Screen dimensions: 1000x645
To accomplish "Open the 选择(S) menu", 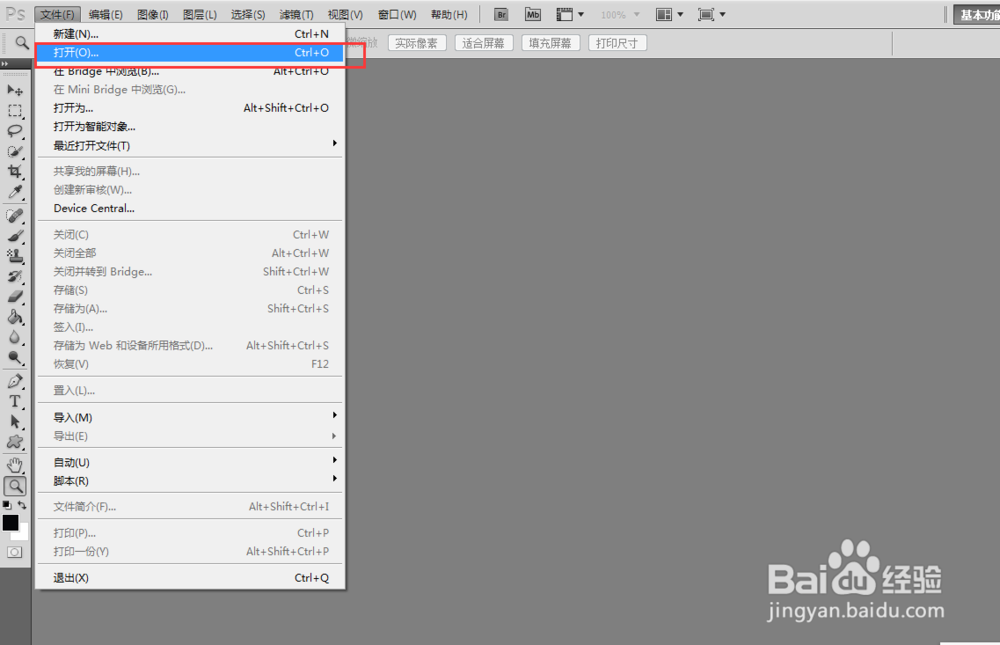I will pyautogui.click(x=248, y=15).
